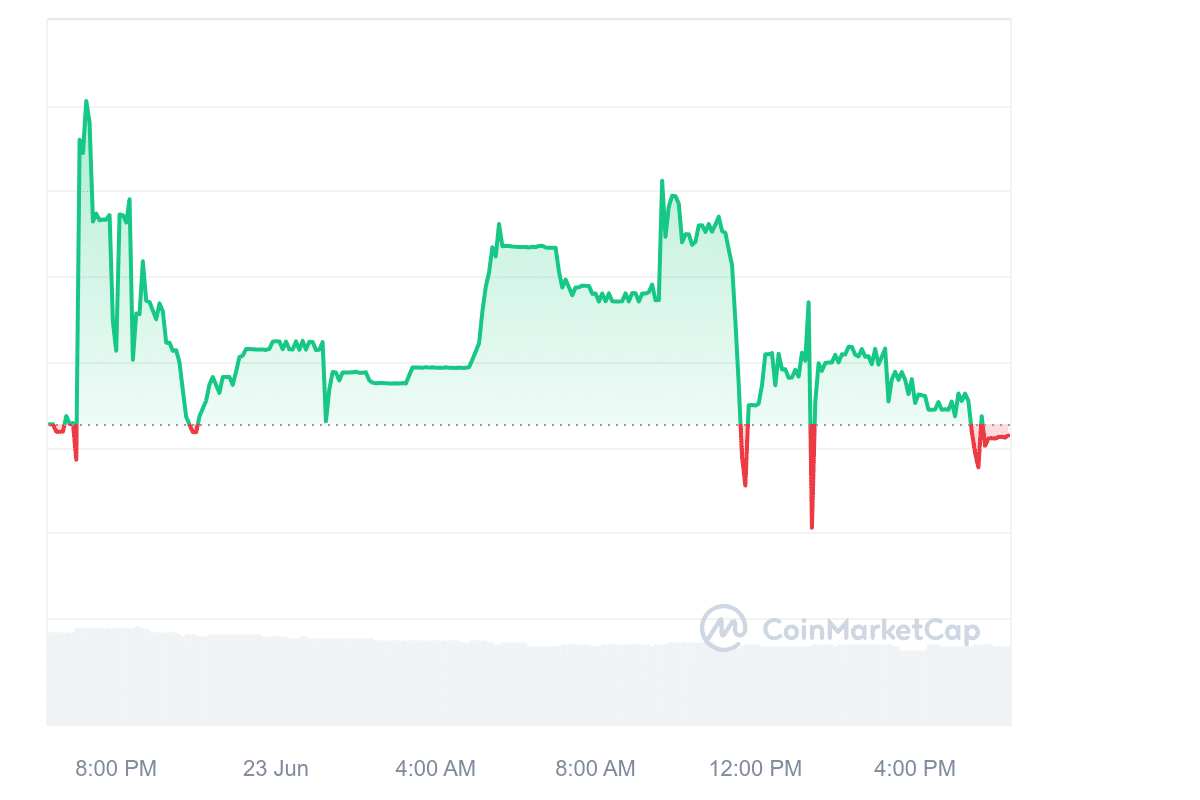Click the green spike right before deepest red dip
The width and height of the screenshot is (1200, 800).
(x=808, y=303)
